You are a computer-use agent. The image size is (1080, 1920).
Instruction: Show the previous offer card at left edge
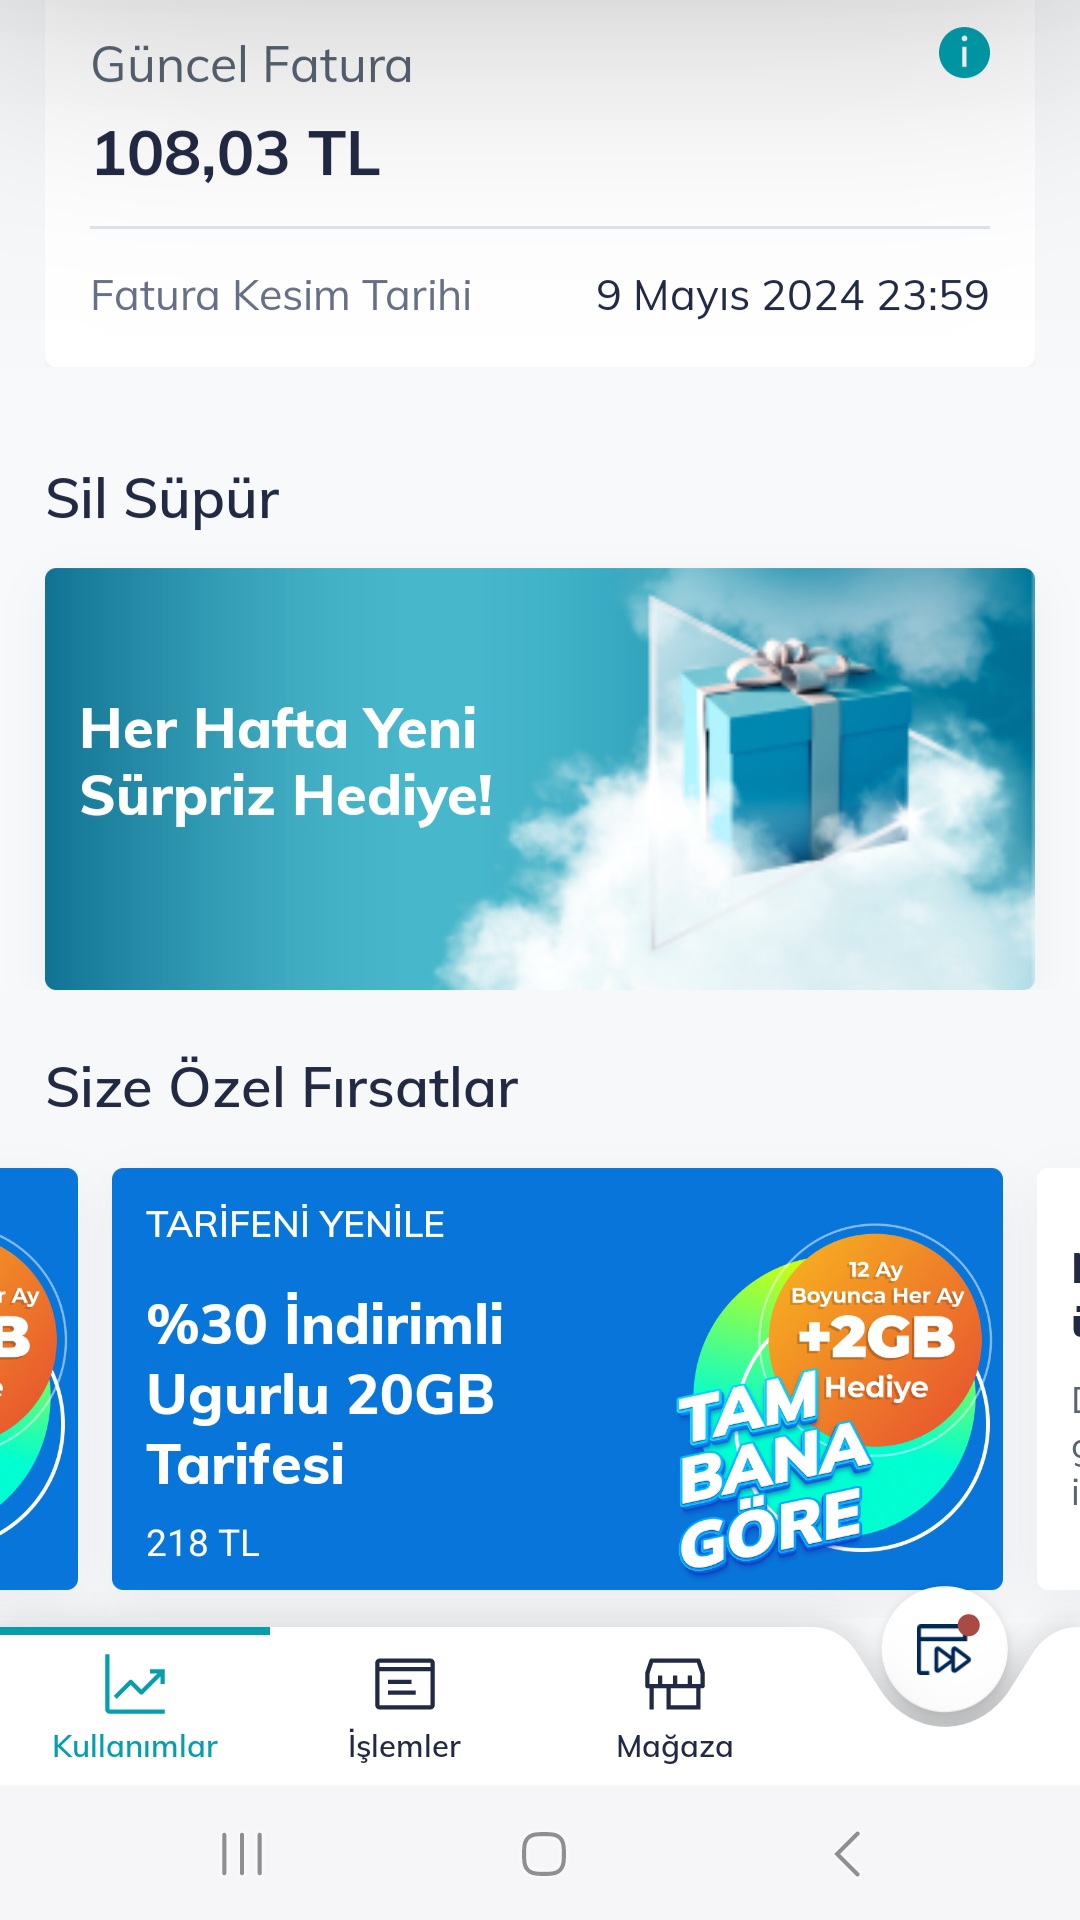tap(38, 1379)
